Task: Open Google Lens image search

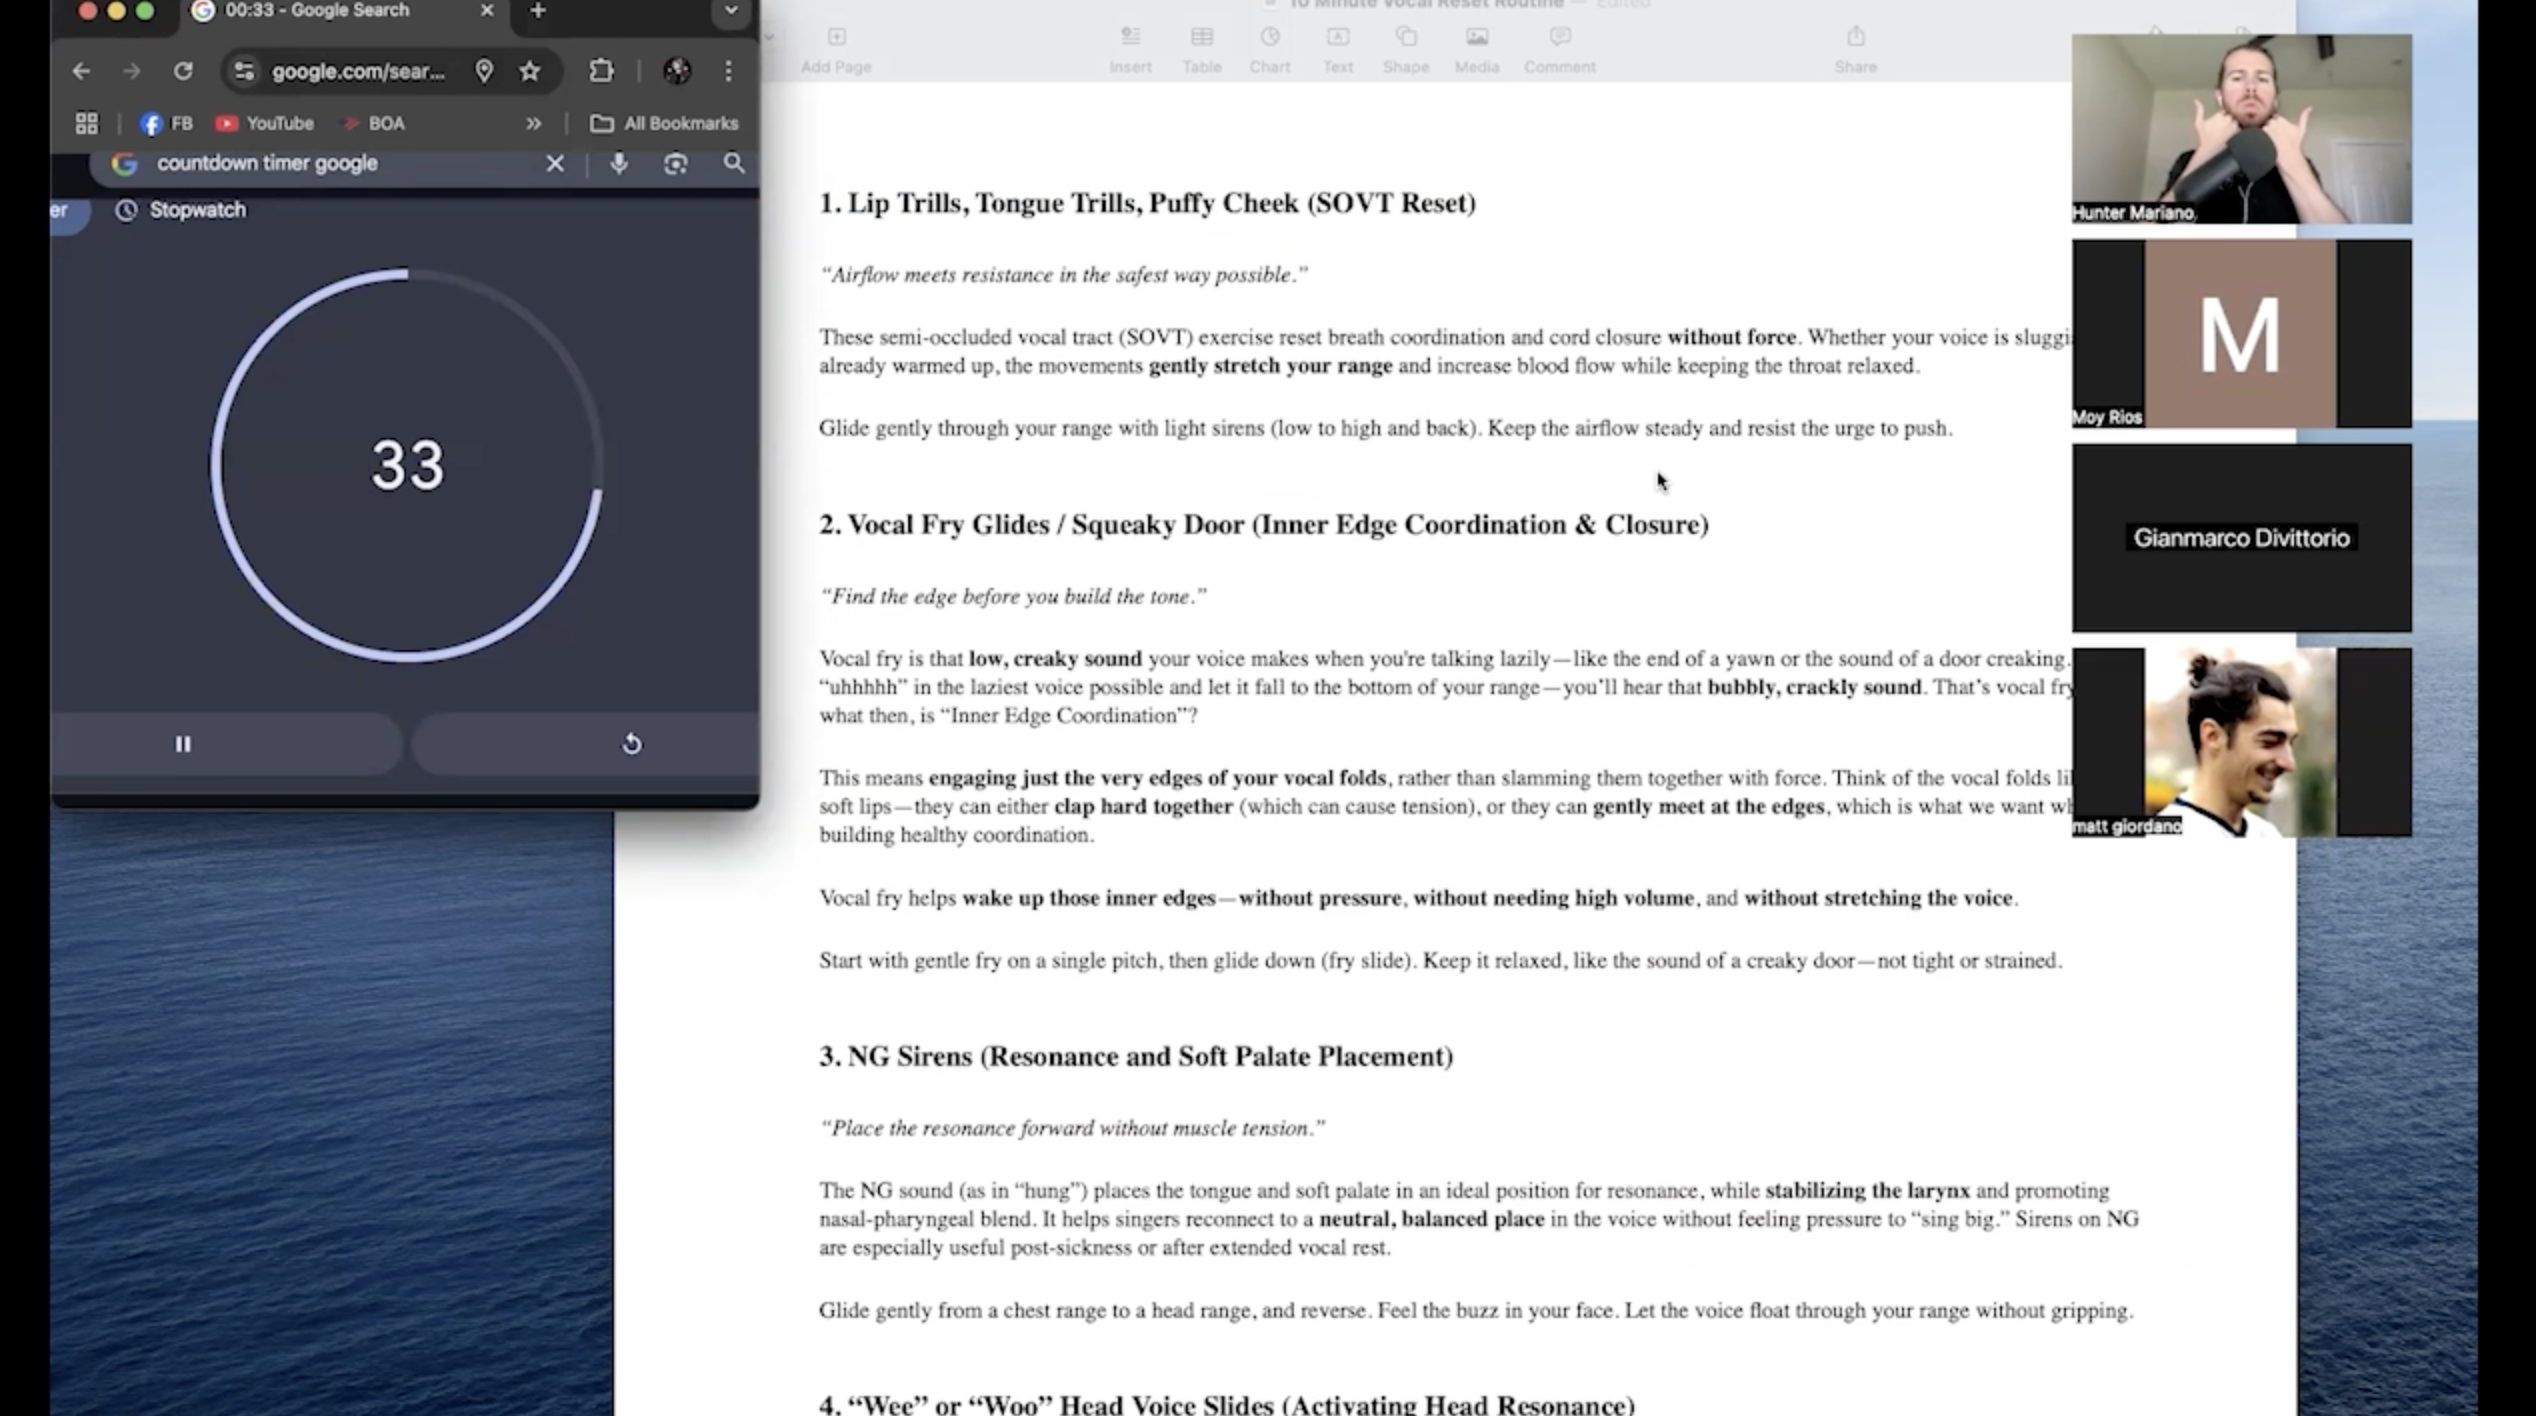Action: pyautogui.click(x=676, y=163)
